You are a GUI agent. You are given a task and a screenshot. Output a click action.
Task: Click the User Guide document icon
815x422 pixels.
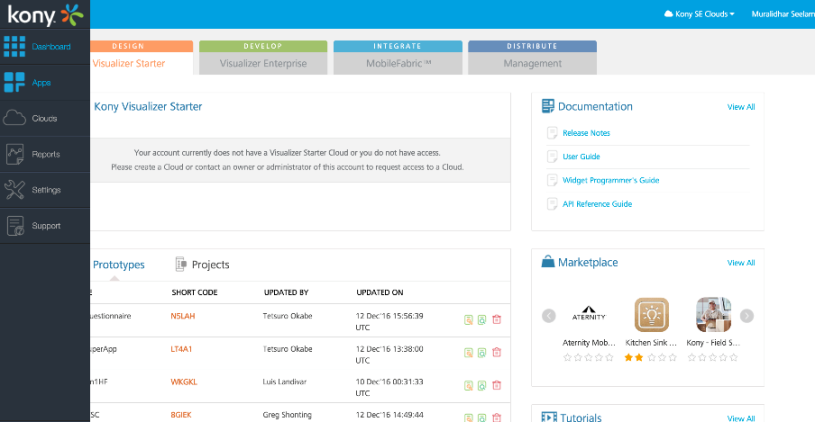point(552,156)
